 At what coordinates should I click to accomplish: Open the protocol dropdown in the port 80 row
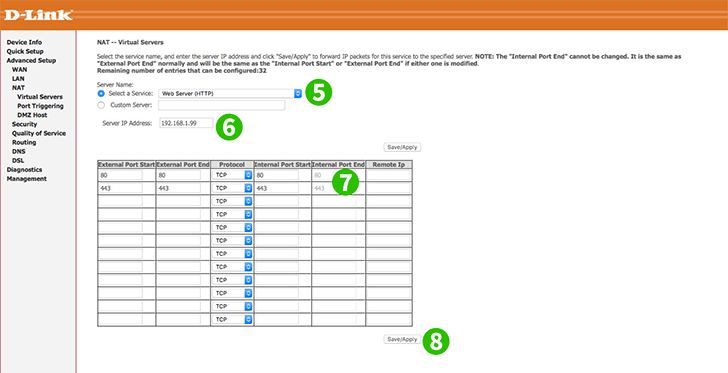point(231,175)
